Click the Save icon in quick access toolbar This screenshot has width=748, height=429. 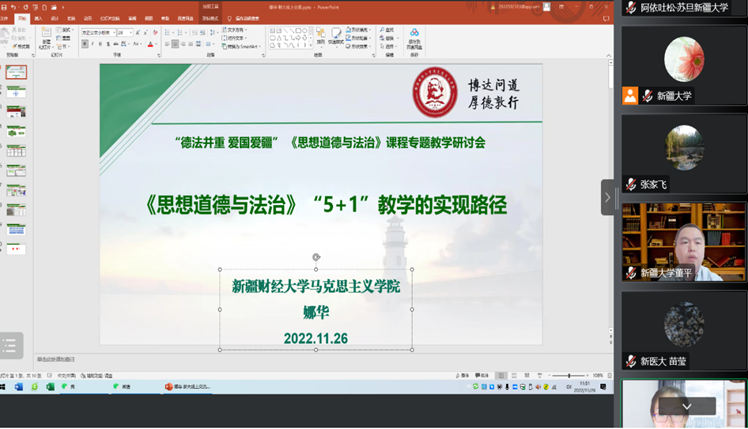(x=5, y=5)
